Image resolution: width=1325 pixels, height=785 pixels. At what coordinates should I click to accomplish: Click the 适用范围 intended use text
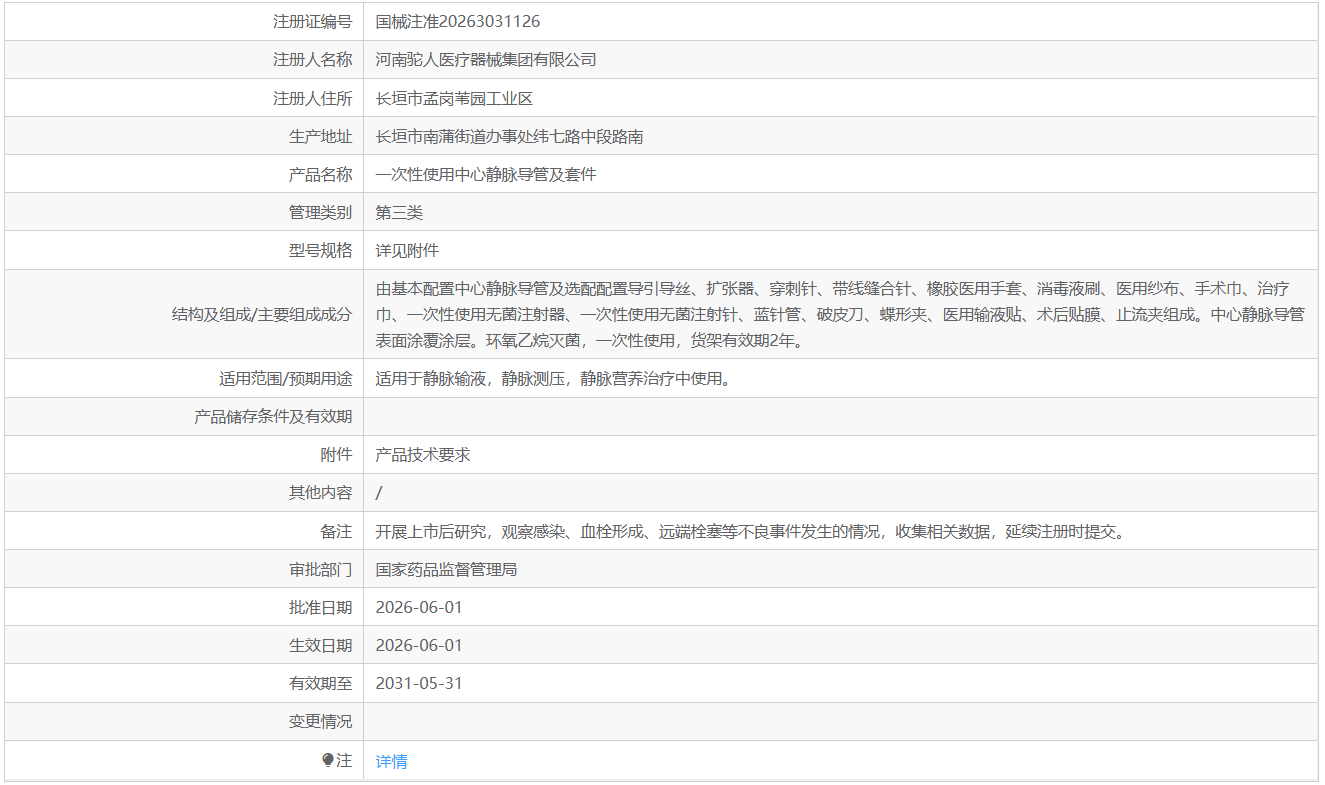(x=553, y=379)
